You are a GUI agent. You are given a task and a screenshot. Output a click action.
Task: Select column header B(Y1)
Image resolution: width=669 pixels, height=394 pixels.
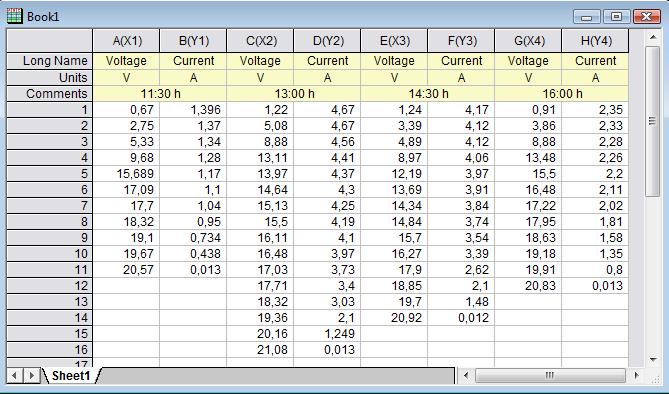(x=193, y=41)
